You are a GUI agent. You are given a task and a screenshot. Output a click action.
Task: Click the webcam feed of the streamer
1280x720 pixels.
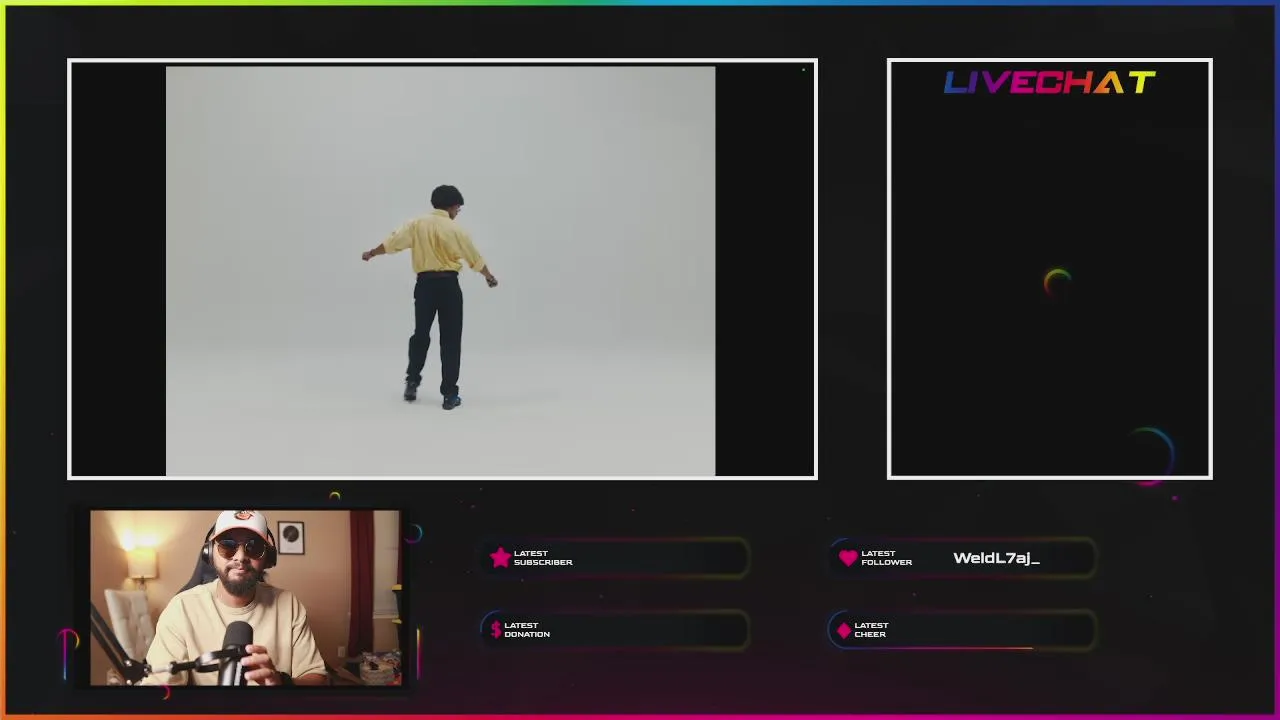[245, 598]
